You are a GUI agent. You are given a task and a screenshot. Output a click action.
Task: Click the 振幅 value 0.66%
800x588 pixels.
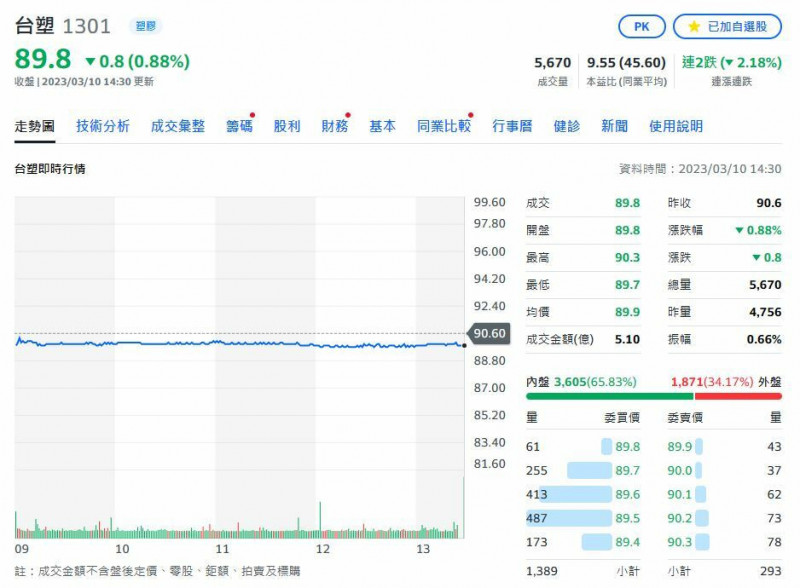[764, 339]
